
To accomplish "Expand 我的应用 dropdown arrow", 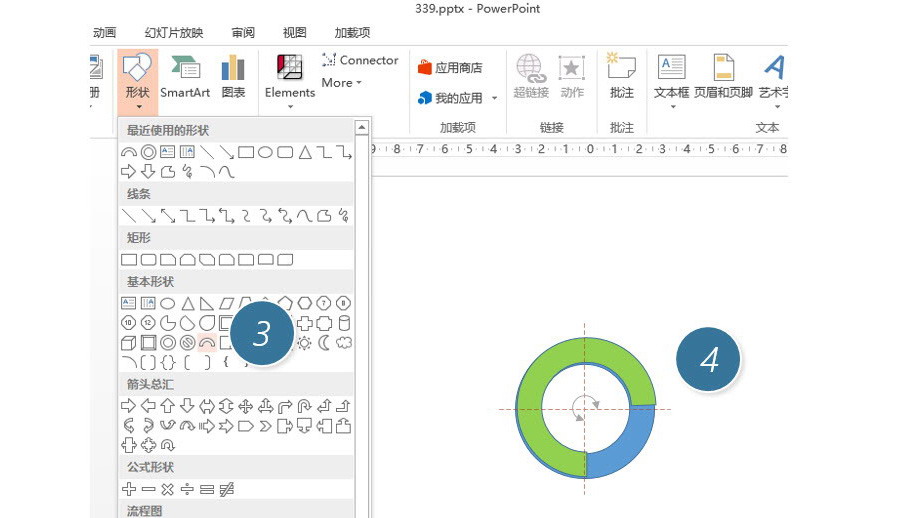I will [494, 98].
